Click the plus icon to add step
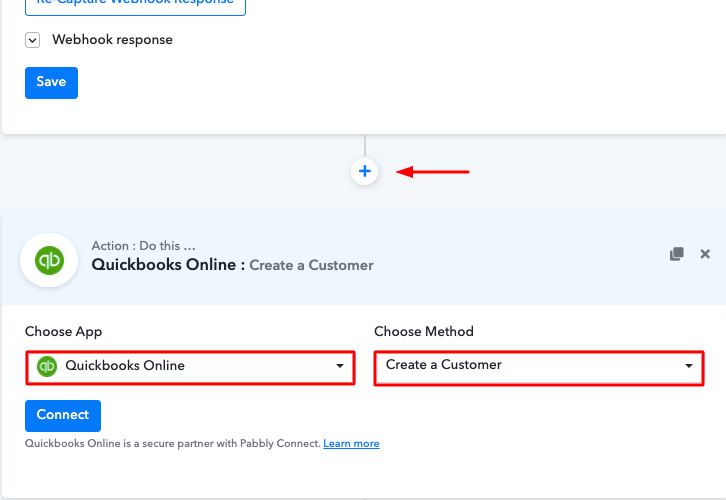This screenshot has width=726, height=500. point(364,171)
